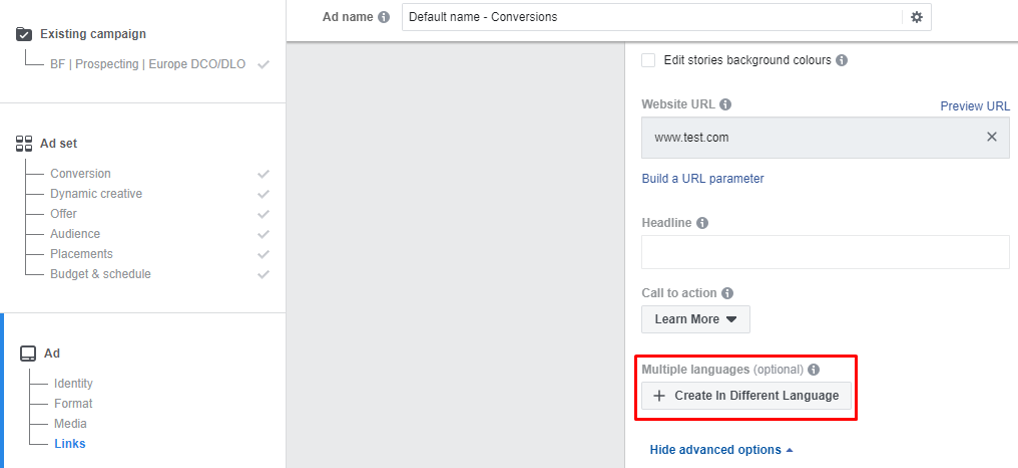1018x468 pixels.
Task: Open the Learn More call to action dropdown
Action: point(695,319)
